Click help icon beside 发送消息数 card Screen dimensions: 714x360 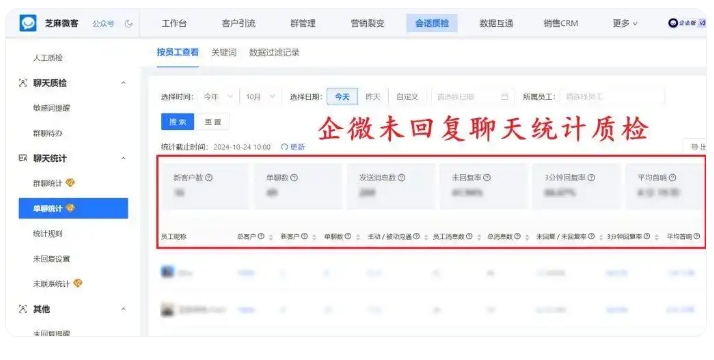[401, 177]
